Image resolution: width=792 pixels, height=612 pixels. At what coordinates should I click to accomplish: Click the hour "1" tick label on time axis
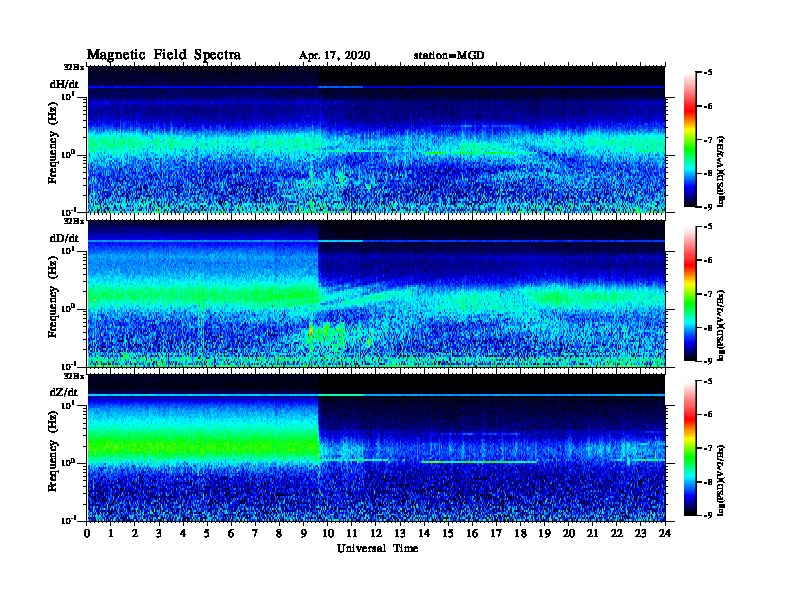111,533
